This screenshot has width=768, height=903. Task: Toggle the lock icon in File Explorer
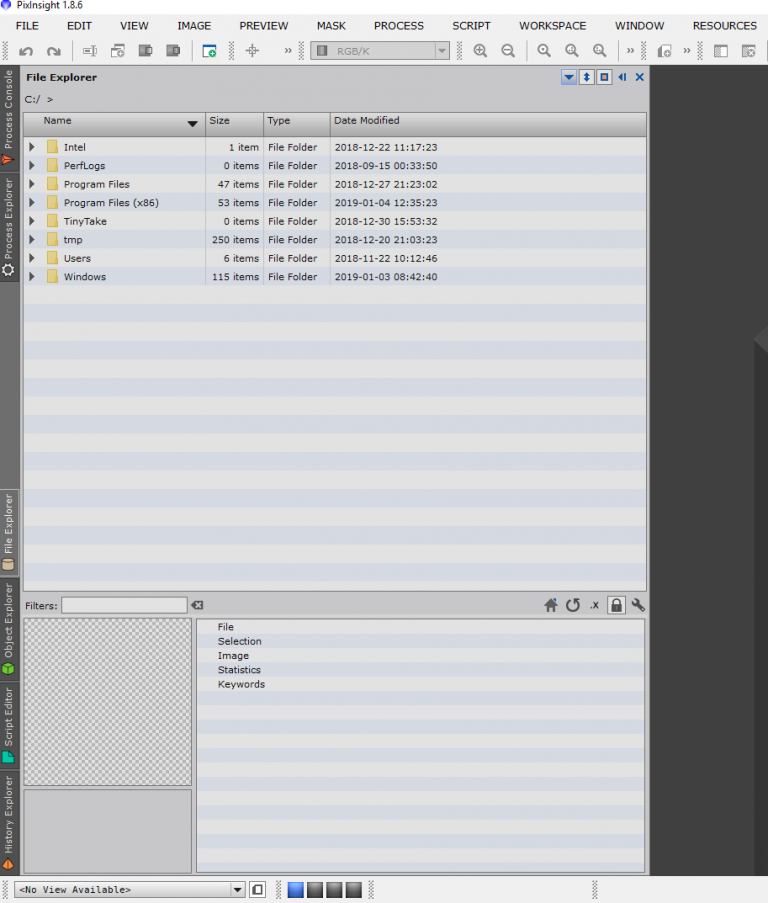click(616, 605)
